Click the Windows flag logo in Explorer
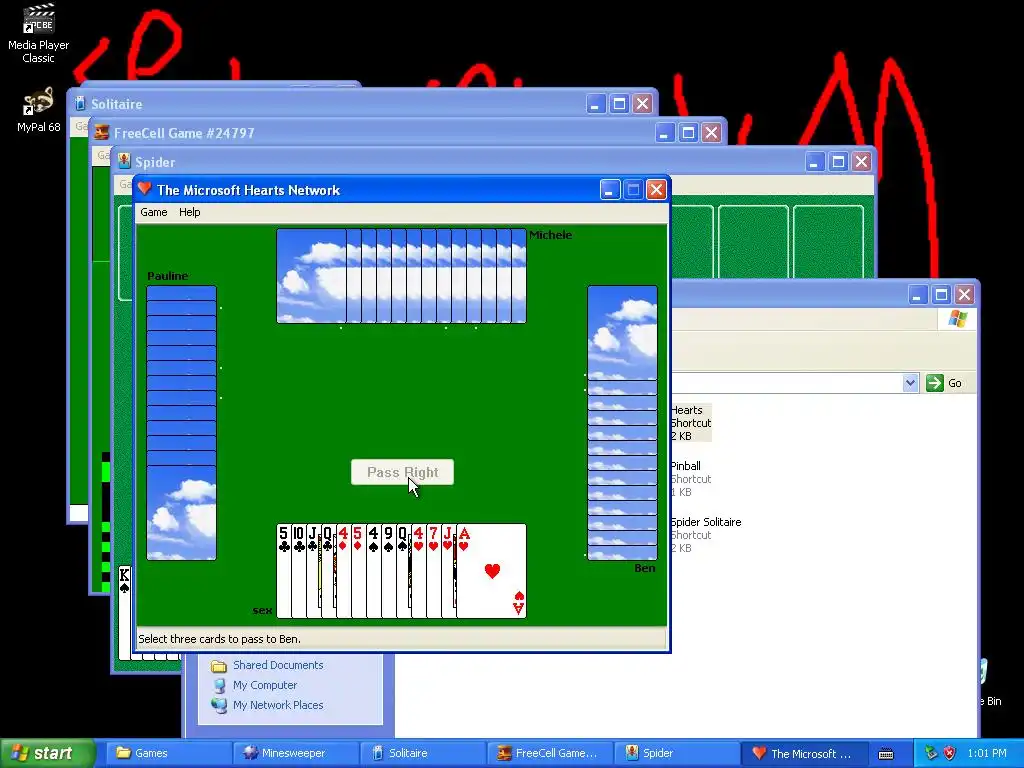The image size is (1024, 768). (957, 319)
